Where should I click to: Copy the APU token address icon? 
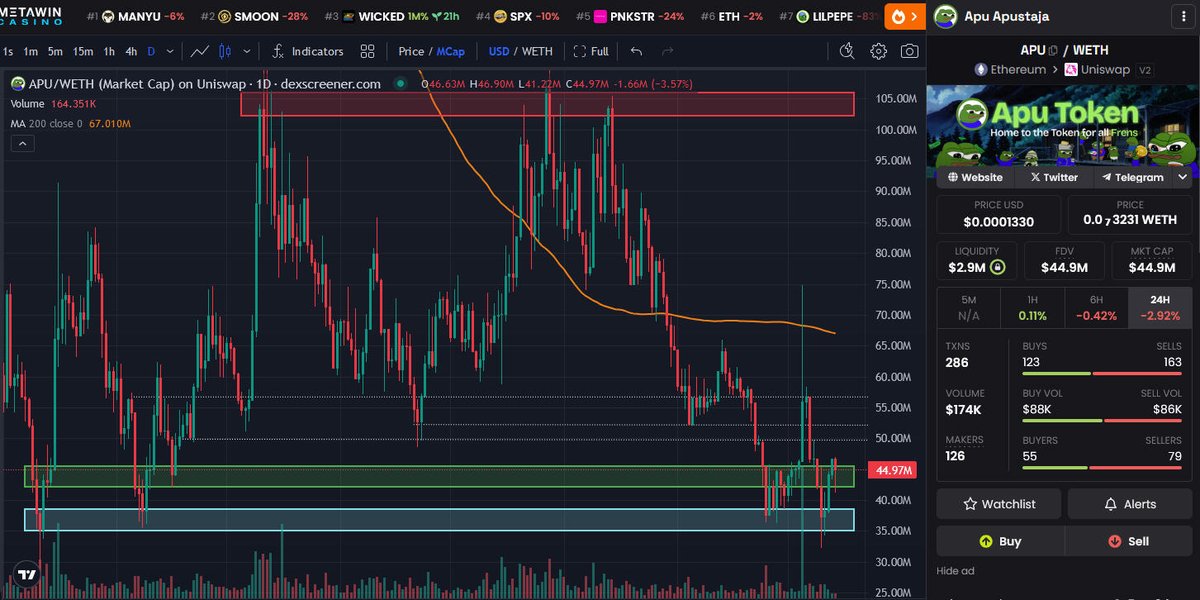coord(1052,50)
